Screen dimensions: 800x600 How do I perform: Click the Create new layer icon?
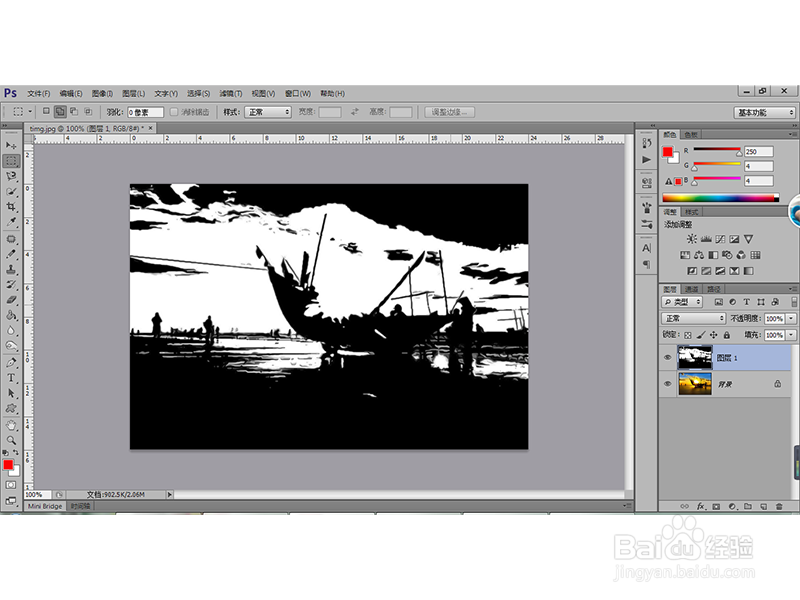point(764,507)
